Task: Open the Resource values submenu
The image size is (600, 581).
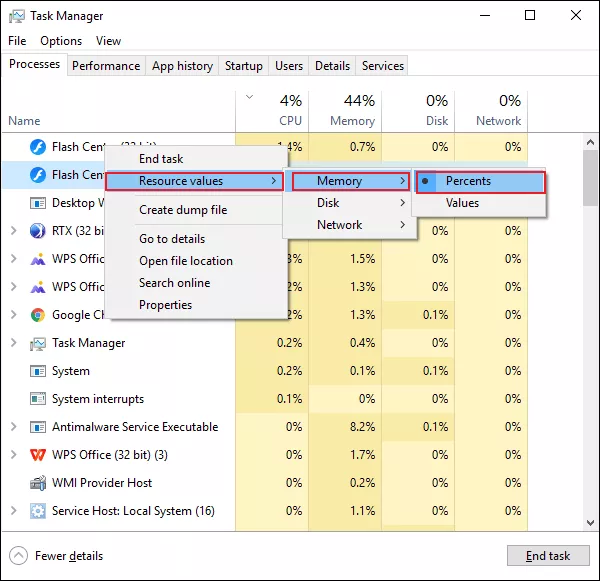Action: coord(194,181)
